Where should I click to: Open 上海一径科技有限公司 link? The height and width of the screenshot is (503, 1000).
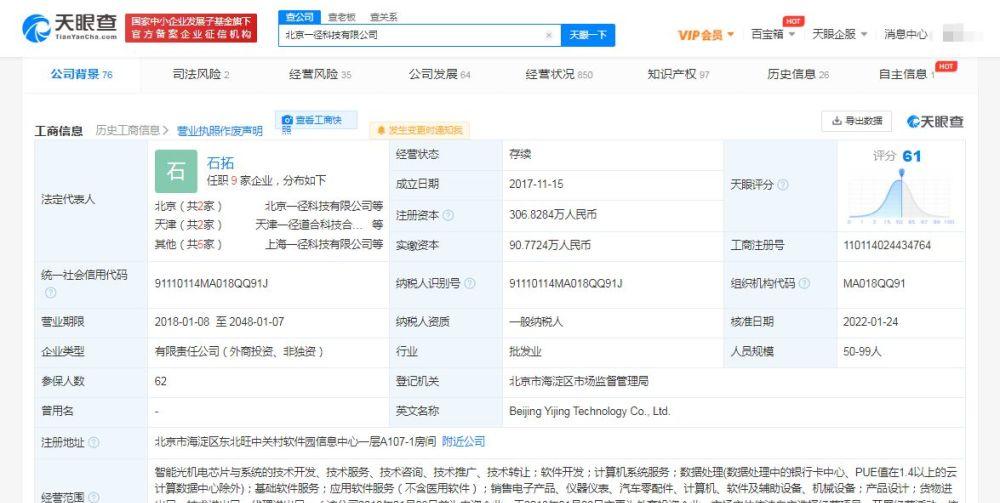[318, 244]
